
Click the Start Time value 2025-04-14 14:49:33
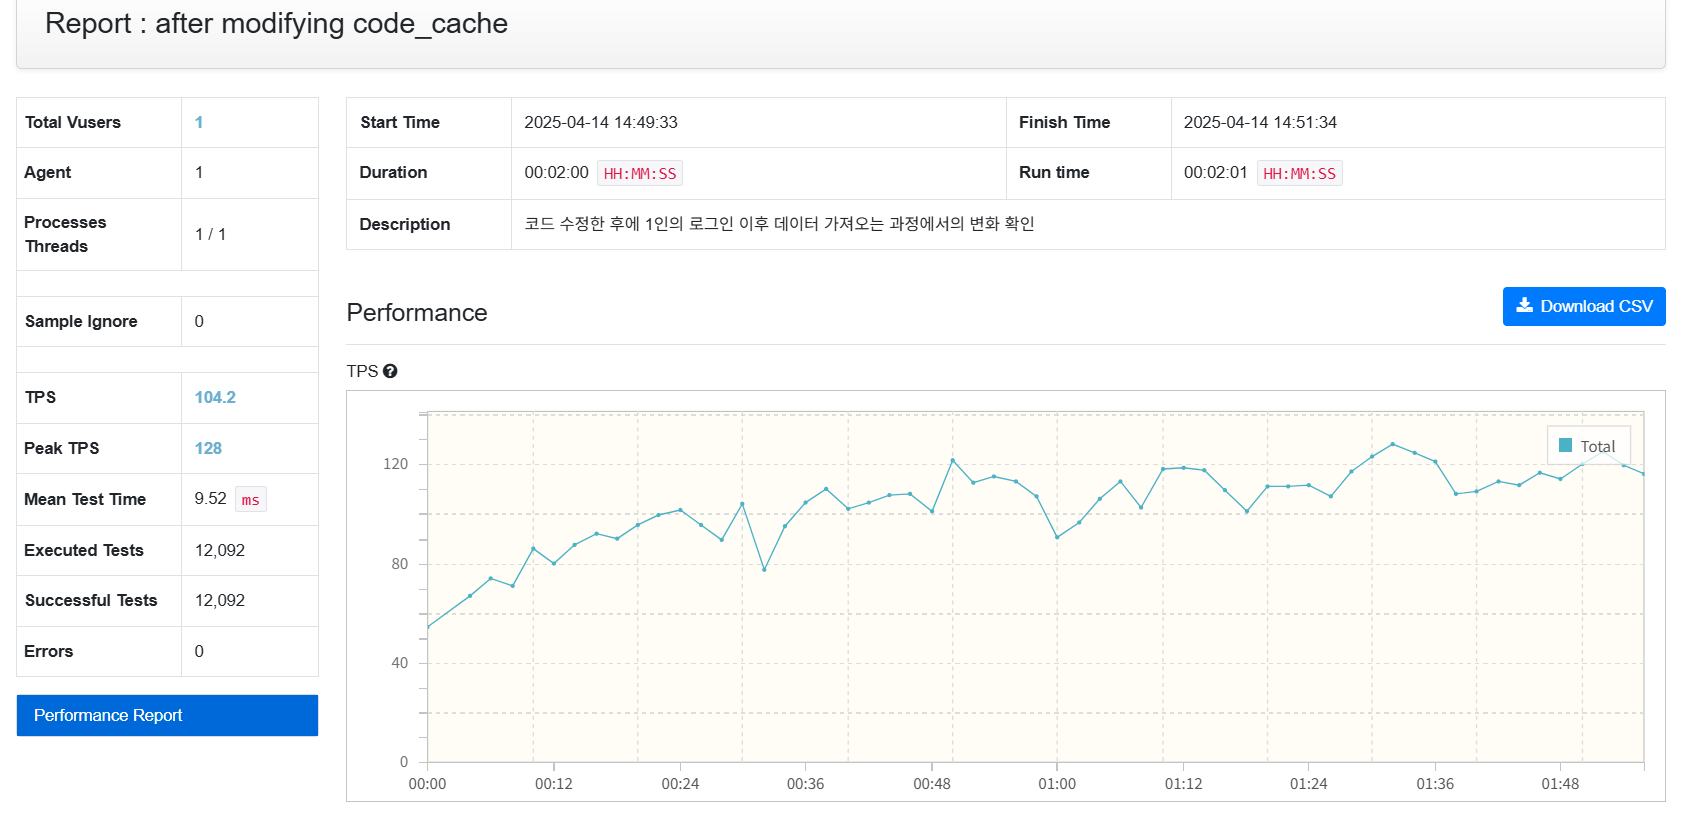pyautogui.click(x=601, y=122)
